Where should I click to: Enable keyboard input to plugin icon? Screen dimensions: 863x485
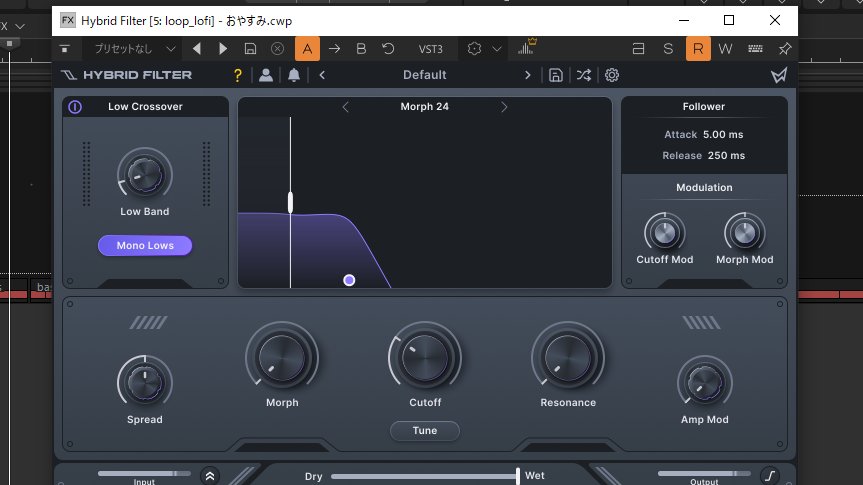[x=755, y=49]
